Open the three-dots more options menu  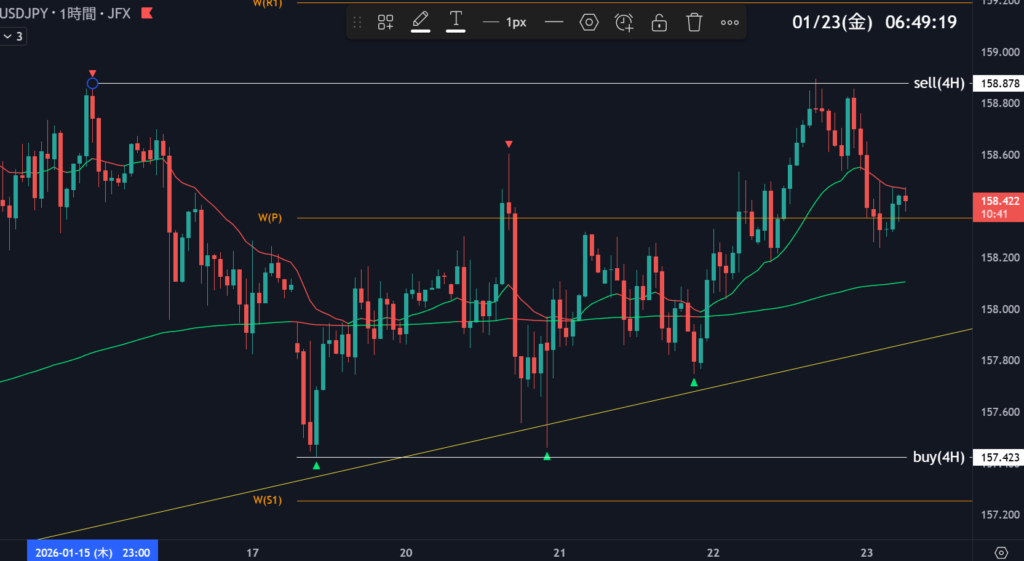[x=730, y=22]
